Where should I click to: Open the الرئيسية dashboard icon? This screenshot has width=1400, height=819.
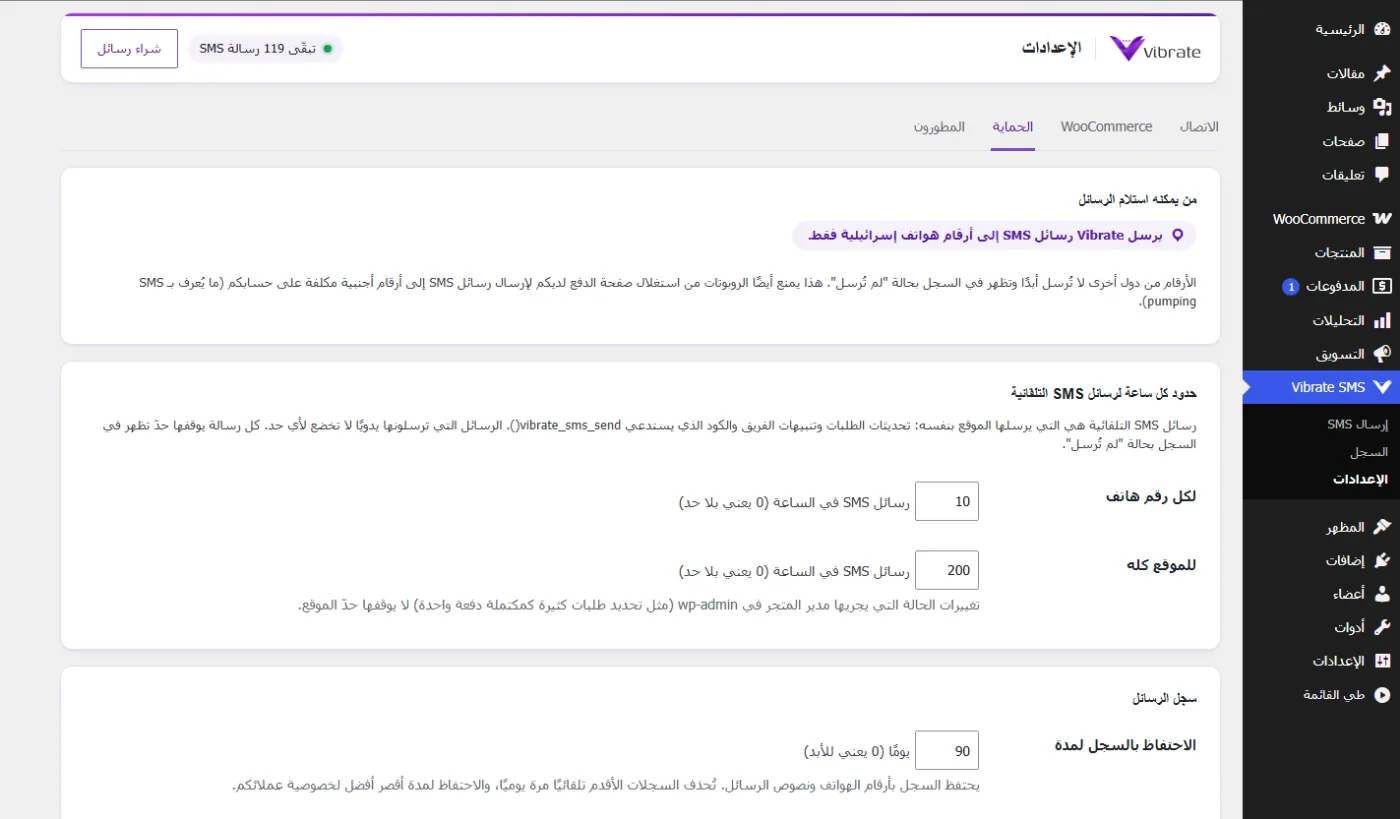pyautogui.click(x=1382, y=30)
